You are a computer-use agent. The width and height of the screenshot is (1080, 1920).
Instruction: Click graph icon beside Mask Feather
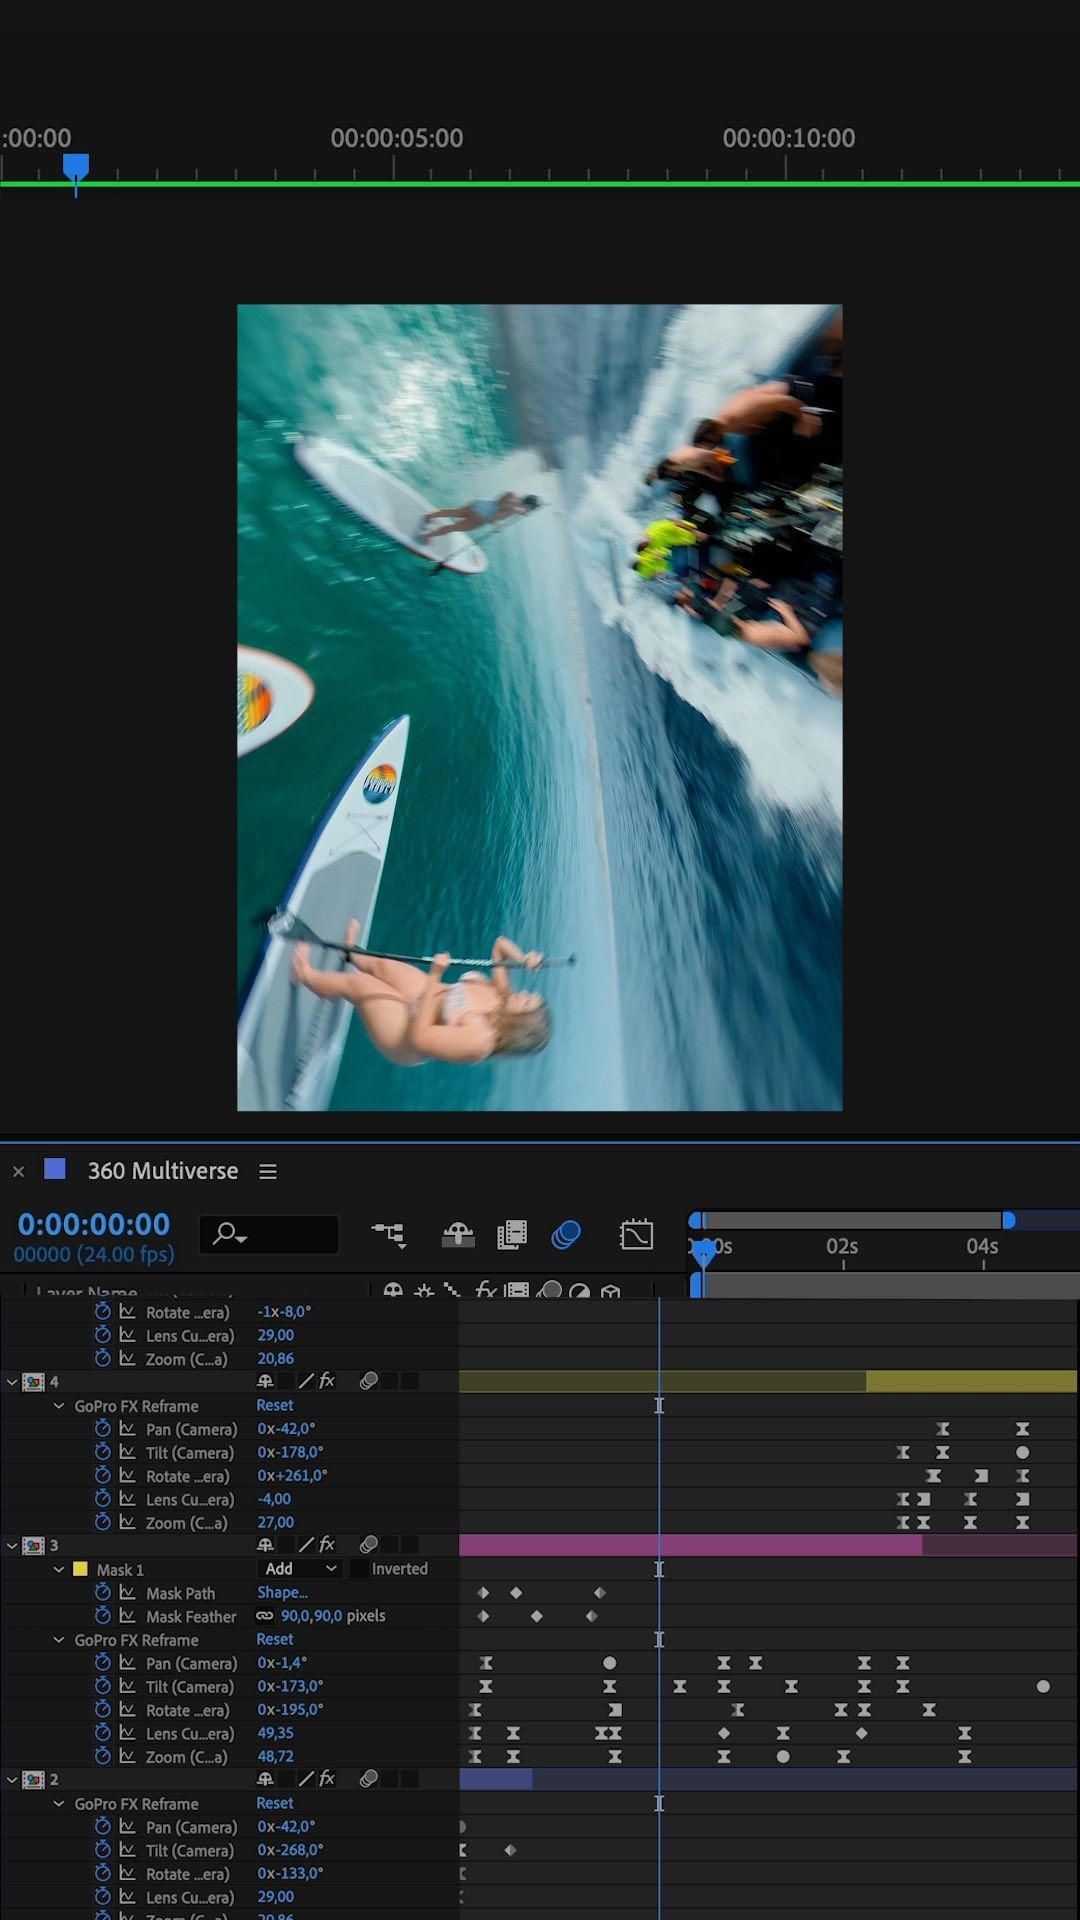point(127,1616)
